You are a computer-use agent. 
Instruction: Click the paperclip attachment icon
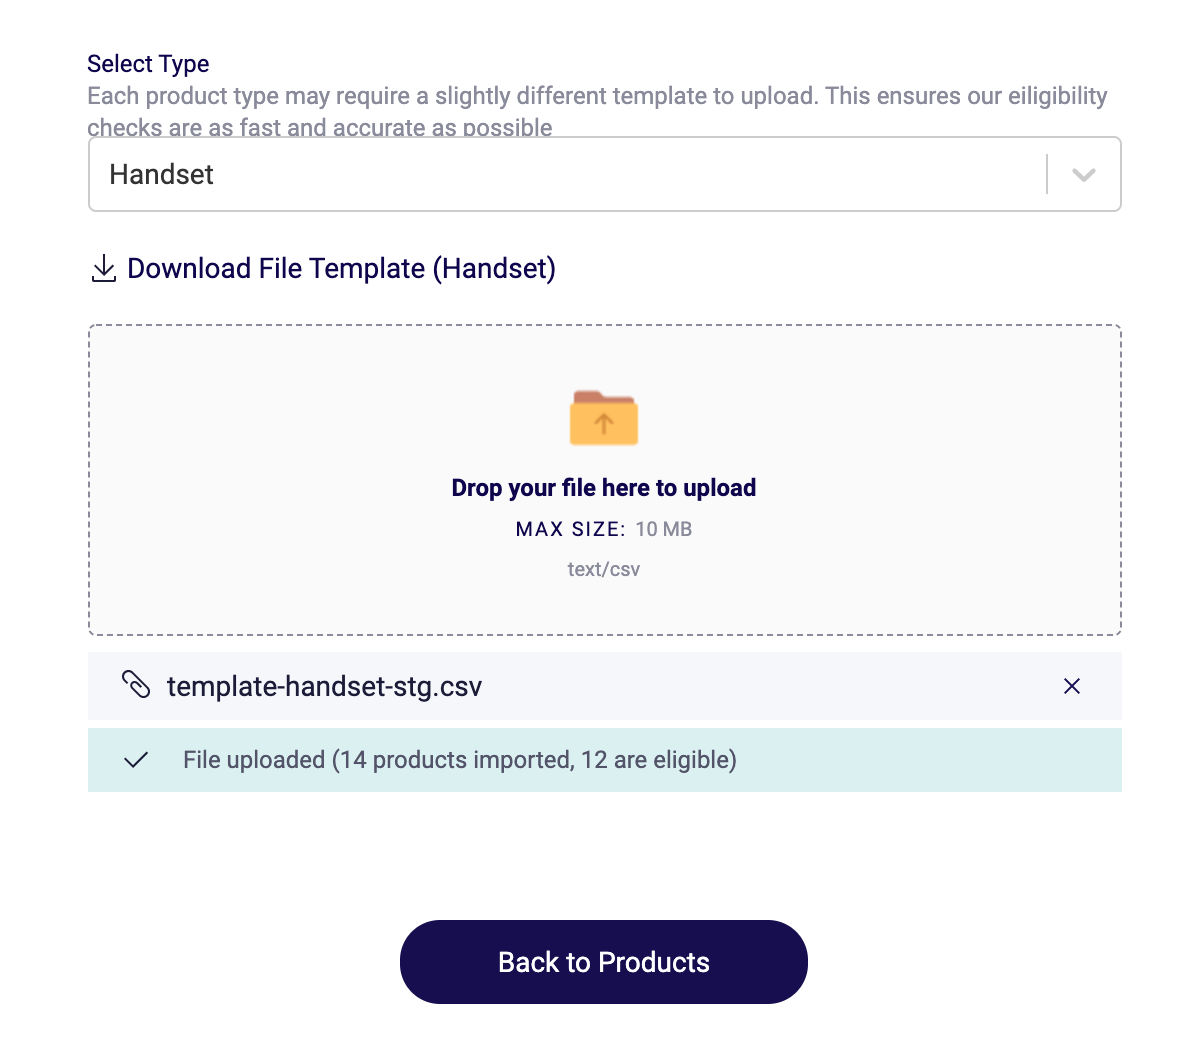click(x=136, y=684)
